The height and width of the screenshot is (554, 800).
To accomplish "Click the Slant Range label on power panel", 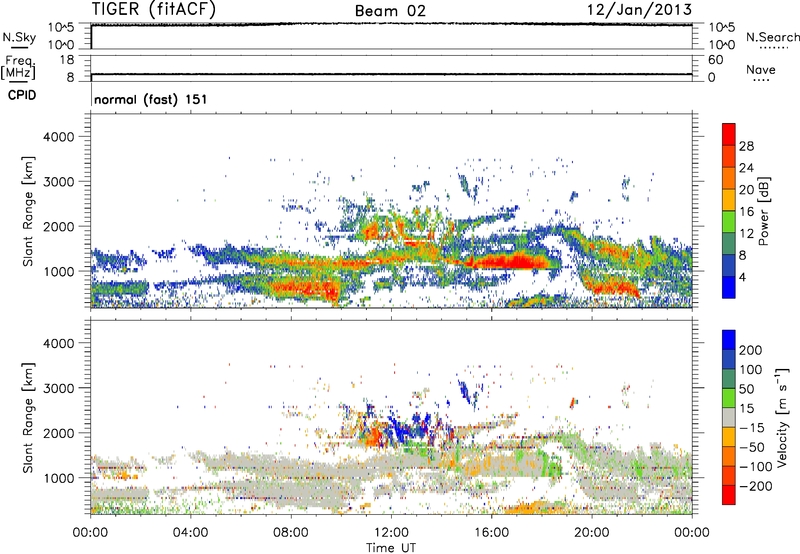I will click(x=28, y=211).
